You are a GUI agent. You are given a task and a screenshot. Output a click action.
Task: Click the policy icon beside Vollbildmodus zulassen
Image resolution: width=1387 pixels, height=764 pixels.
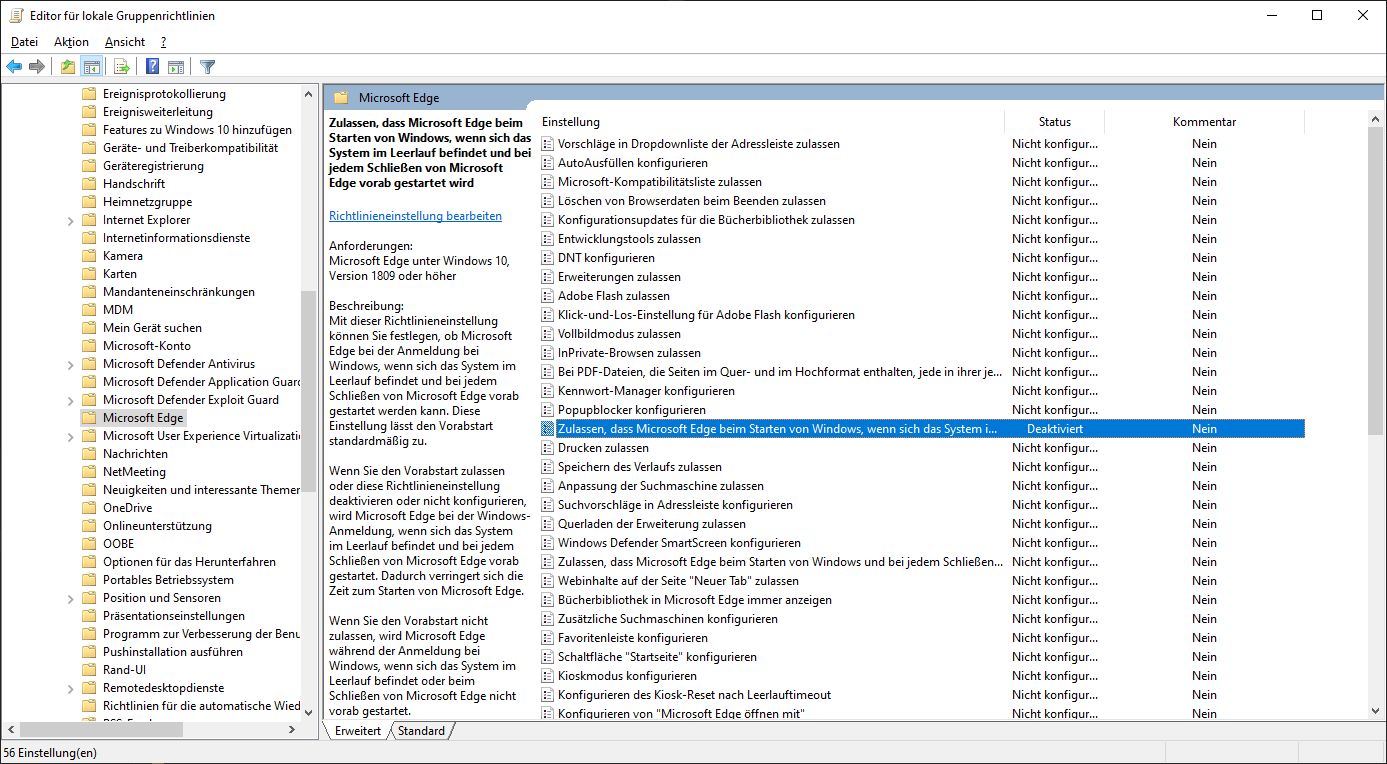point(547,334)
